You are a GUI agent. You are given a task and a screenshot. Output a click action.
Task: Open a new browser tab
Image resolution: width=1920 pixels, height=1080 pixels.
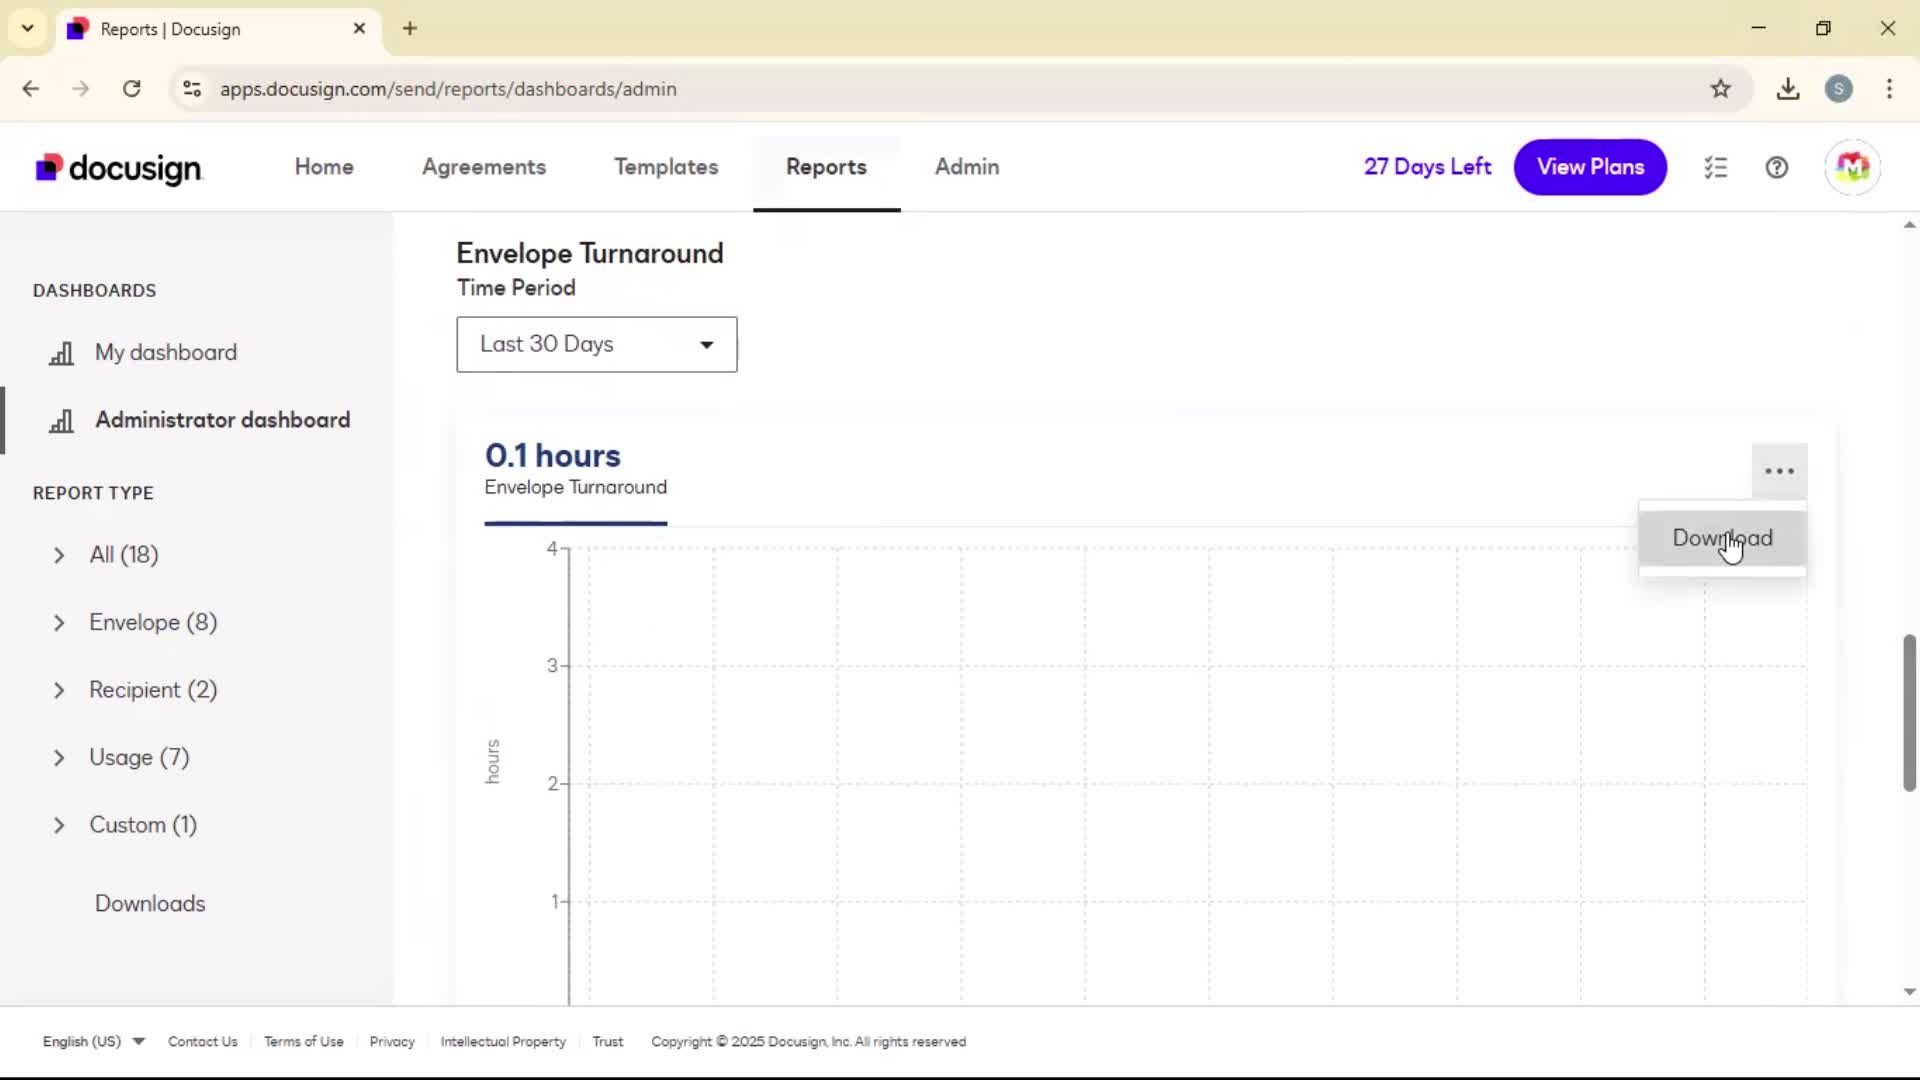pyautogui.click(x=410, y=28)
